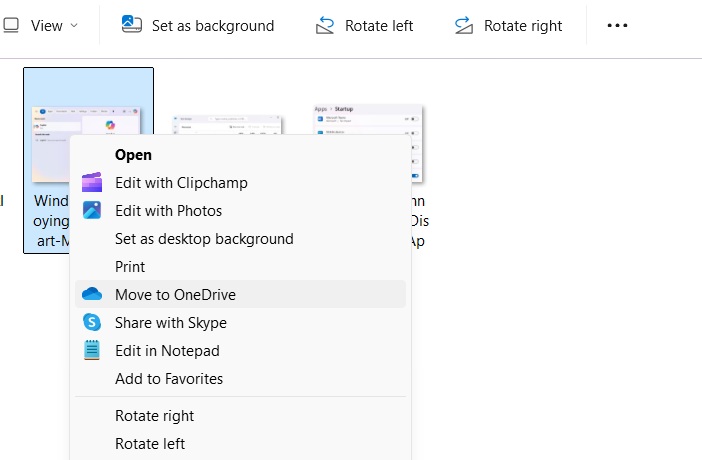Click the Photos app icon

(x=92, y=210)
